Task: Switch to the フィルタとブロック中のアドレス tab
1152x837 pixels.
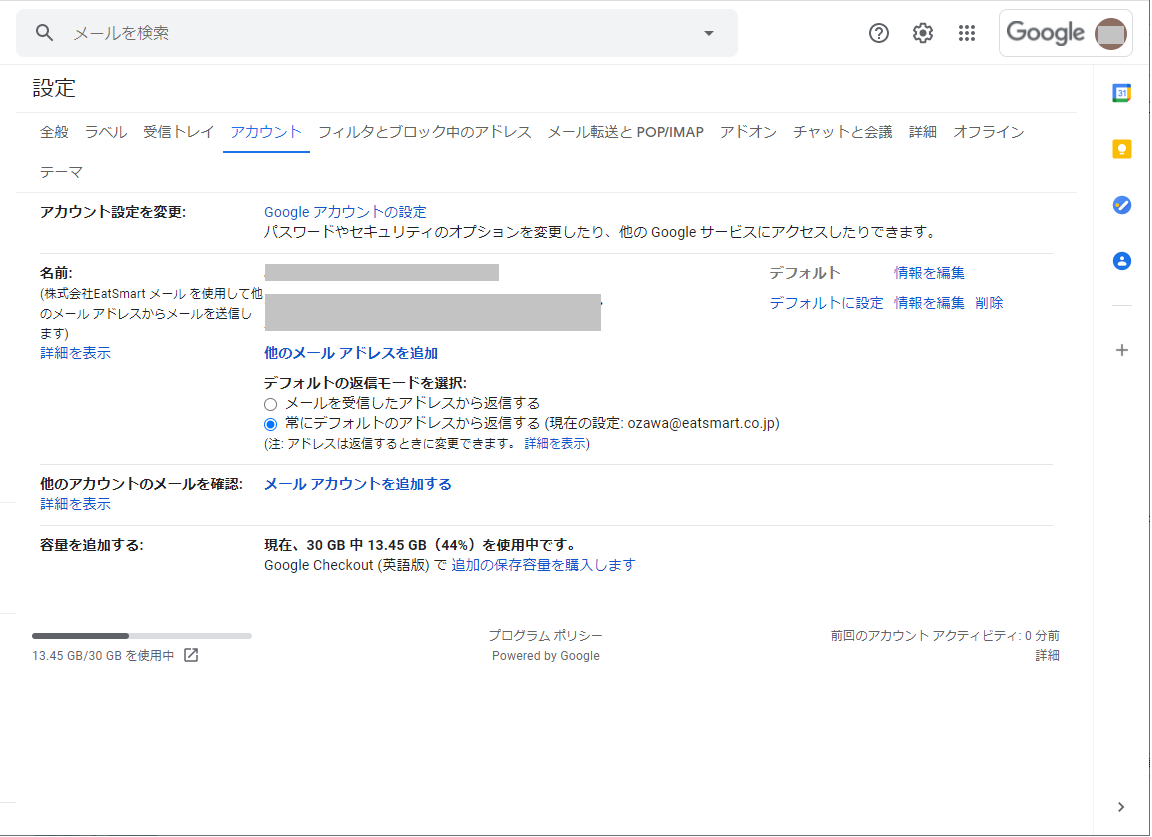Action: (423, 131)
